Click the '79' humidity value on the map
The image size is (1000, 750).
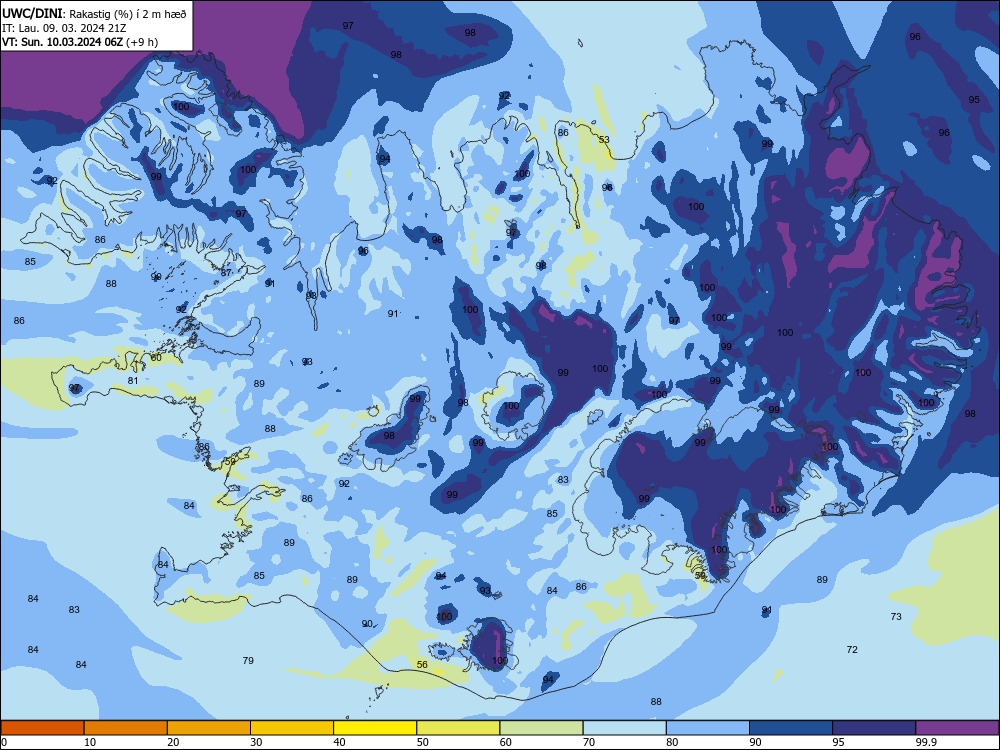[x=248, y=660]
